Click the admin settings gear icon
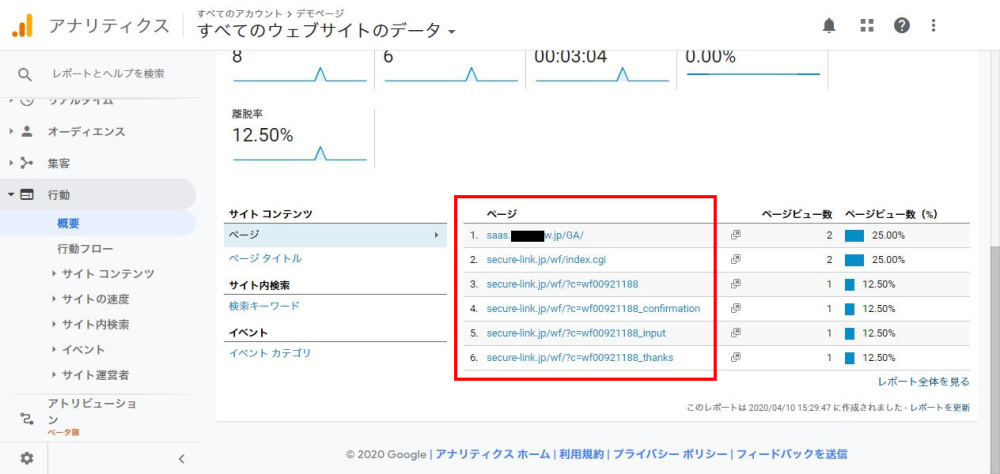The height and width of the screenshot is (474, 1000). click(27, 458)
